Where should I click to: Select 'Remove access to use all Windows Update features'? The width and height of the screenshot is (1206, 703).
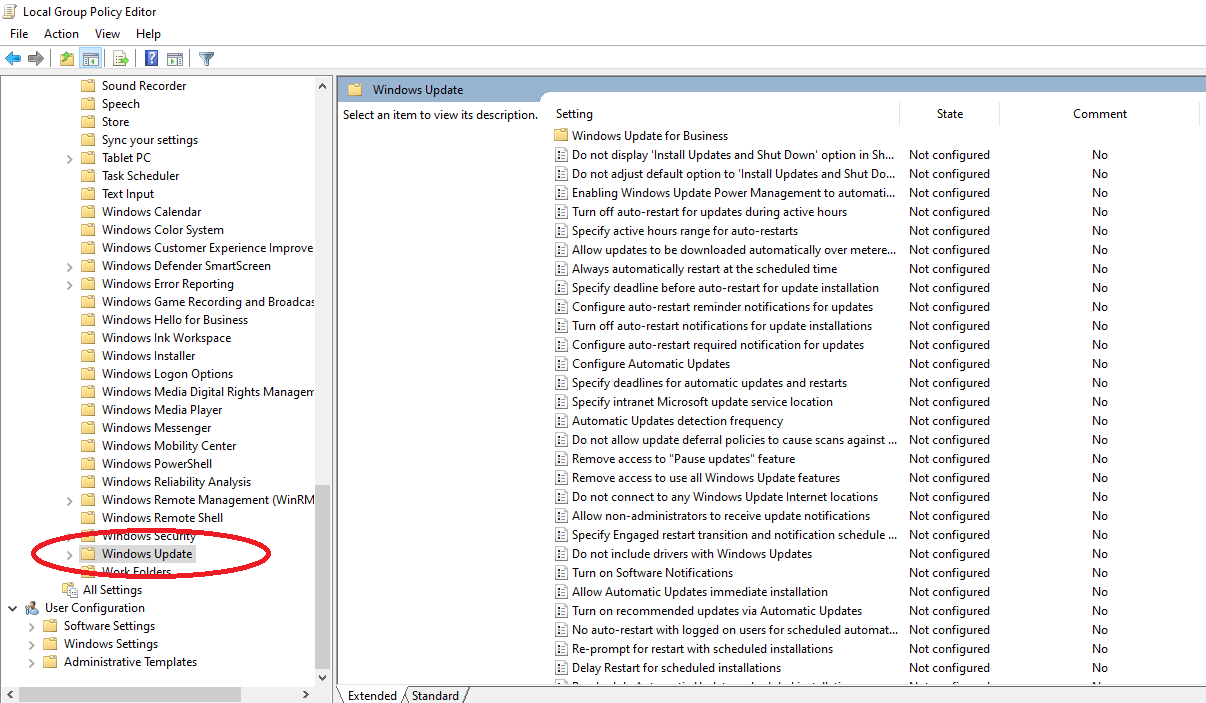[706, 478]
